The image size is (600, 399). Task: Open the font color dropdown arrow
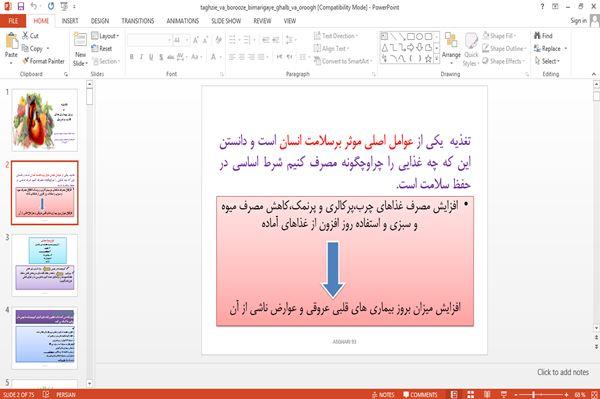click(220, 57)
